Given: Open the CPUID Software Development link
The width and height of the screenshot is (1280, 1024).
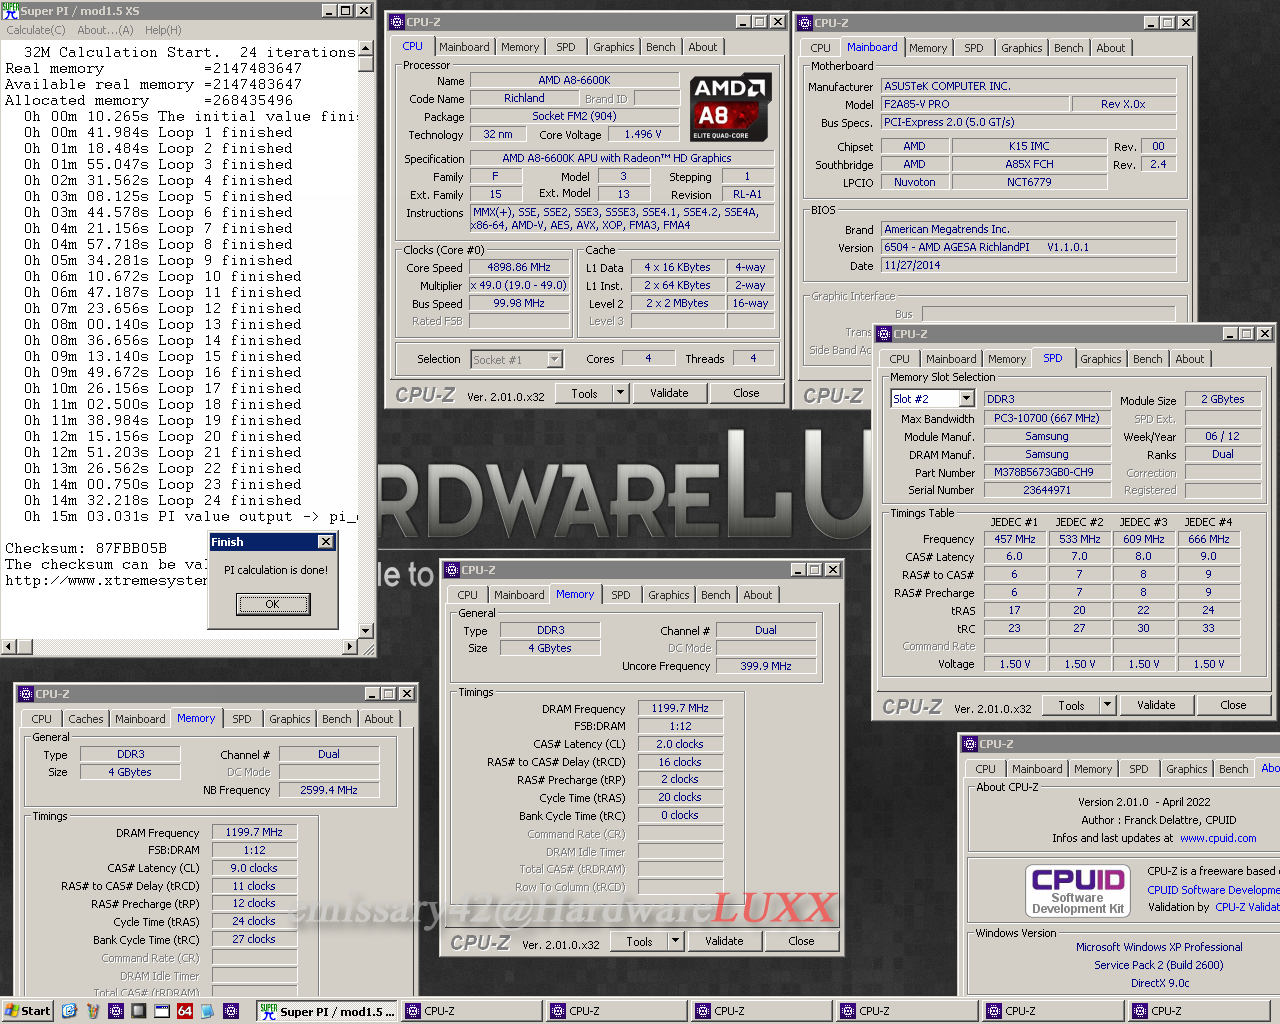Looking at the screenshot, I should (x=1213, y=889).
